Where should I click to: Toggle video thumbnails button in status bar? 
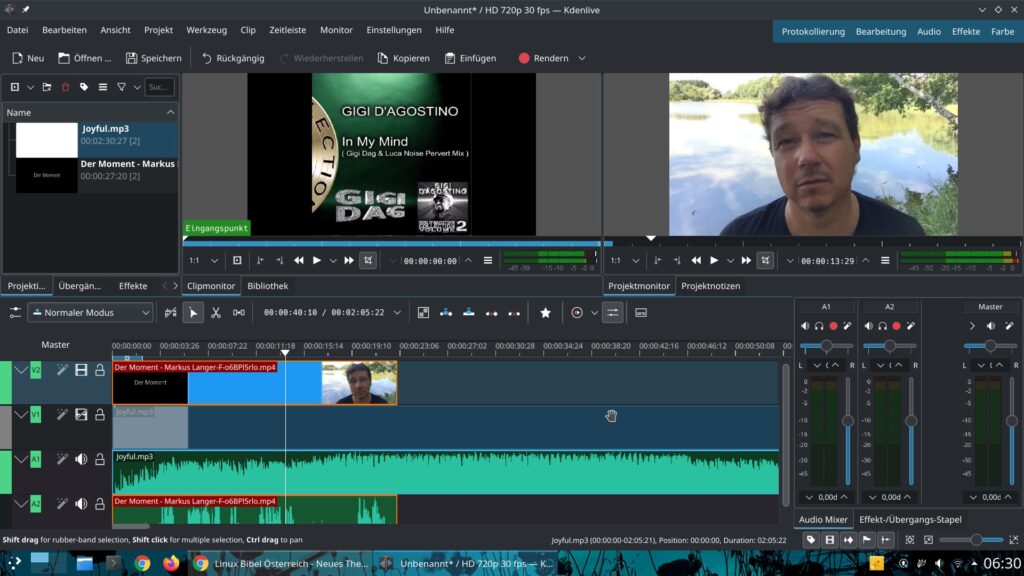coord(829,540)
